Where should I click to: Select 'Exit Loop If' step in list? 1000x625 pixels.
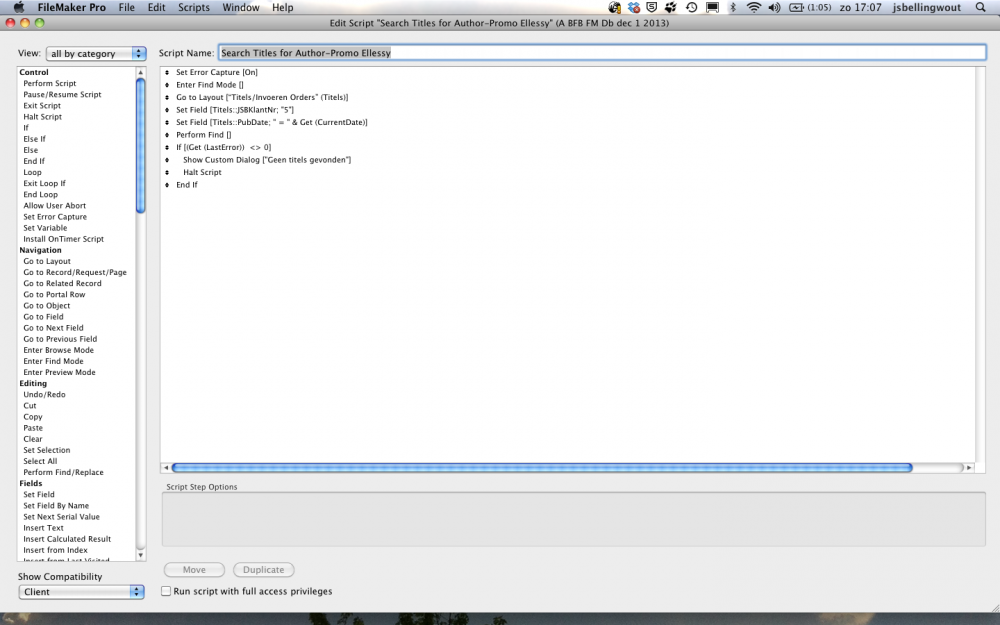click(45, 183)
